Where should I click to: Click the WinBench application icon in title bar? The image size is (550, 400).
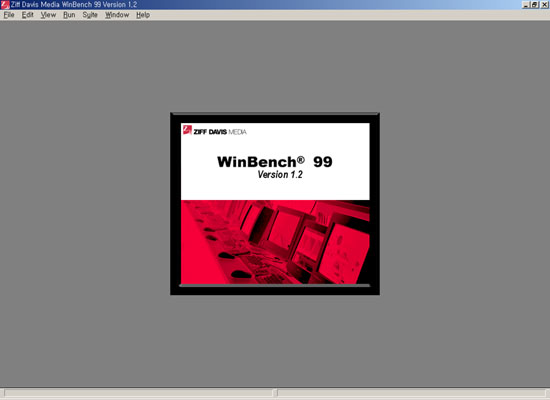5,5
